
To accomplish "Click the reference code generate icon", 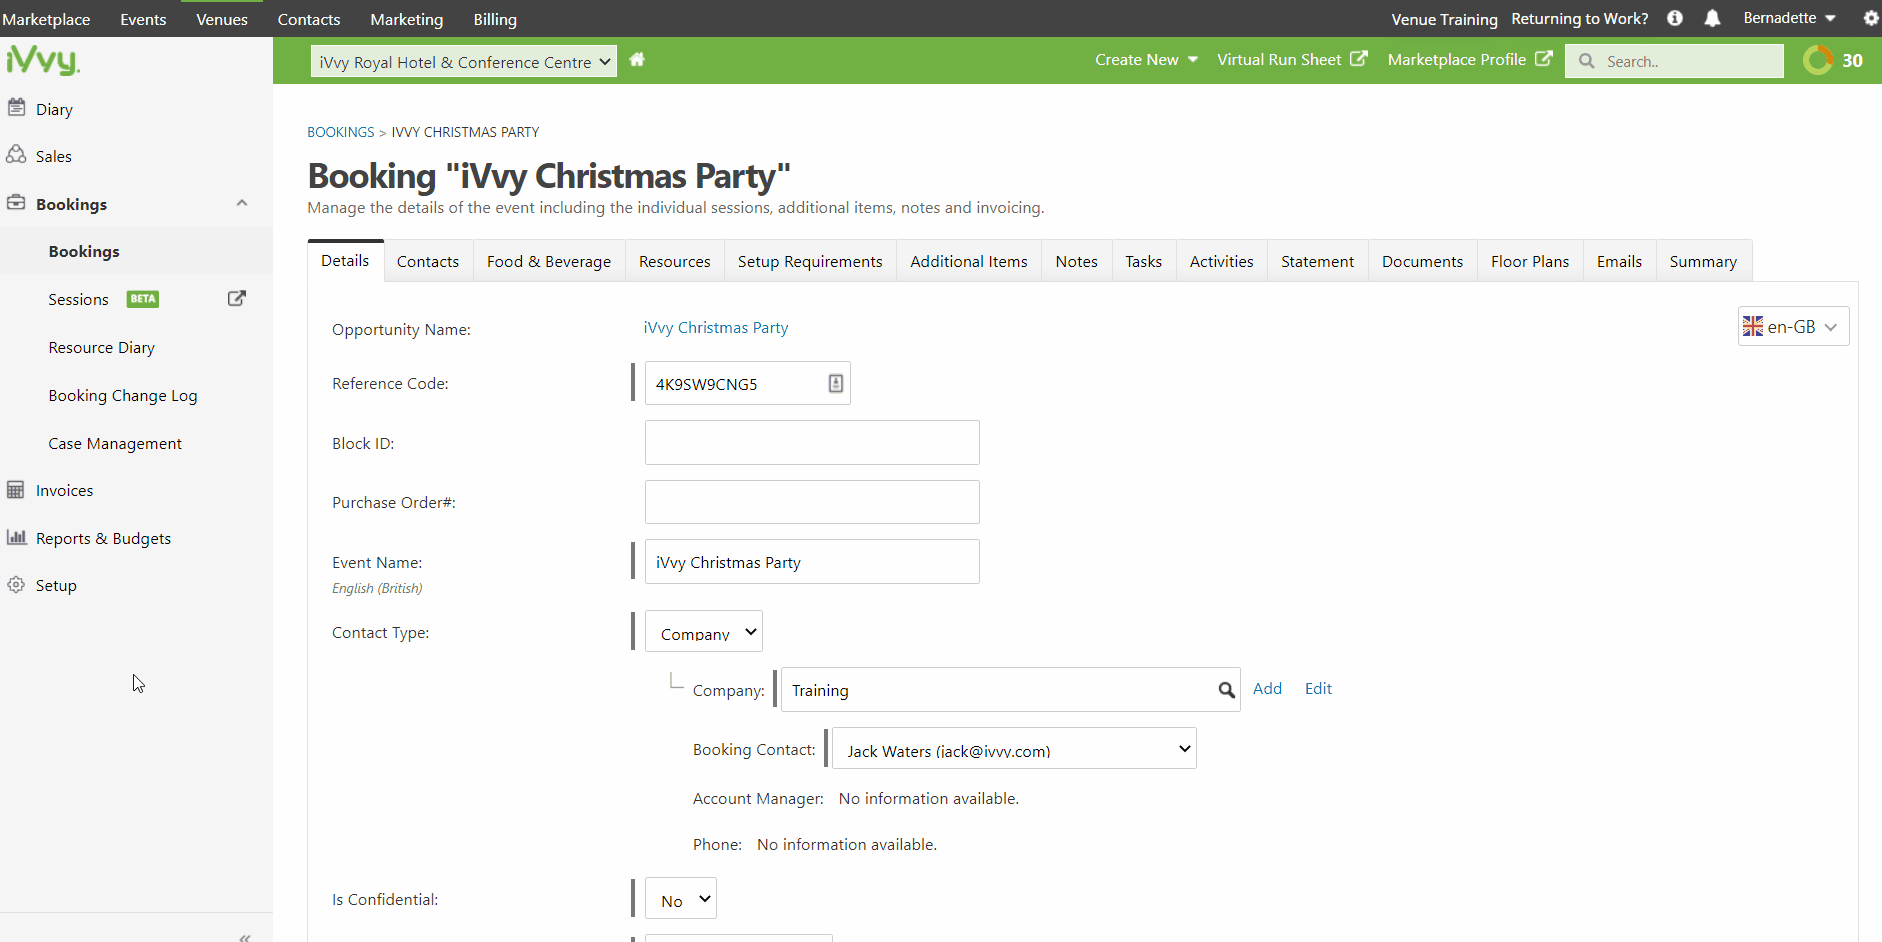I will pos(836,383).
